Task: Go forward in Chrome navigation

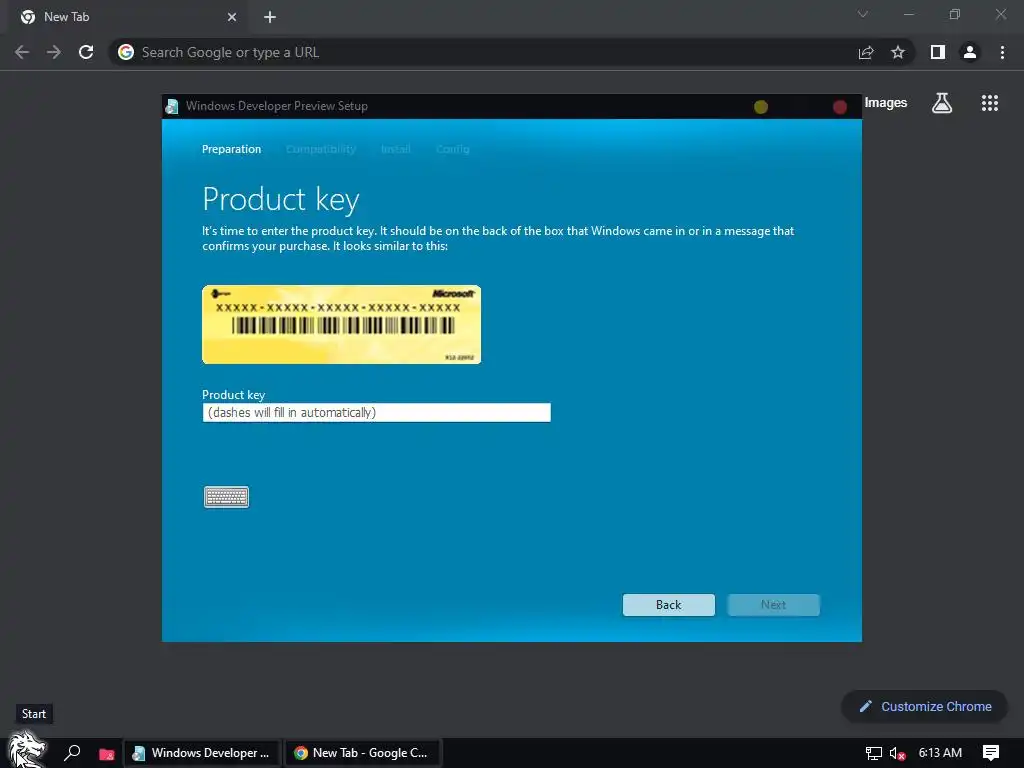Action: (x=54, y=52)
